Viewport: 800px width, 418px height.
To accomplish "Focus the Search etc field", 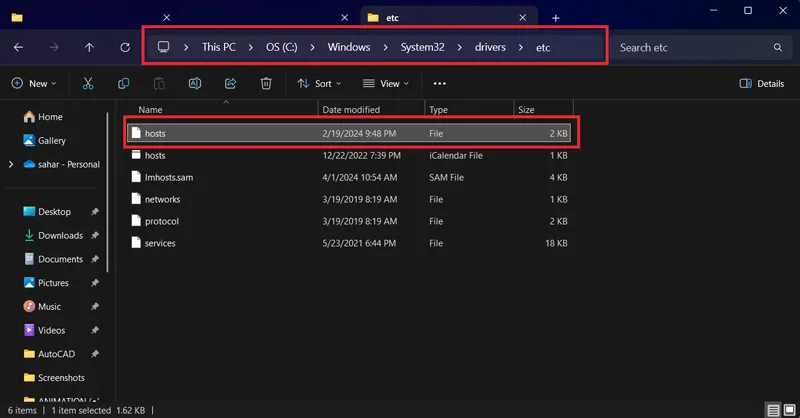I will pos(701,47).
